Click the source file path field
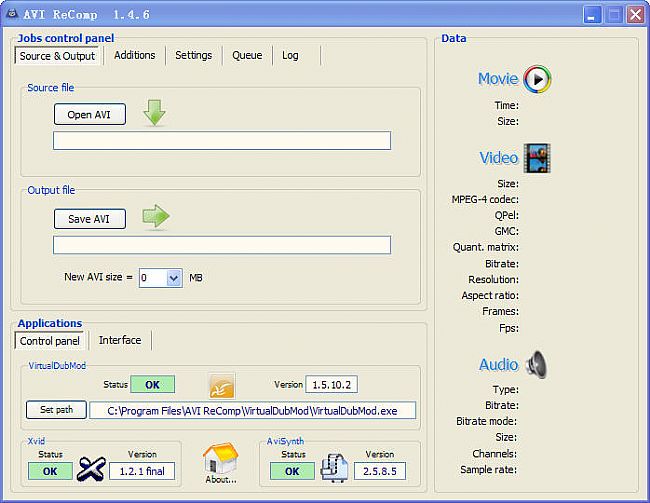650x503 pixels. click(x=222, y=141)
